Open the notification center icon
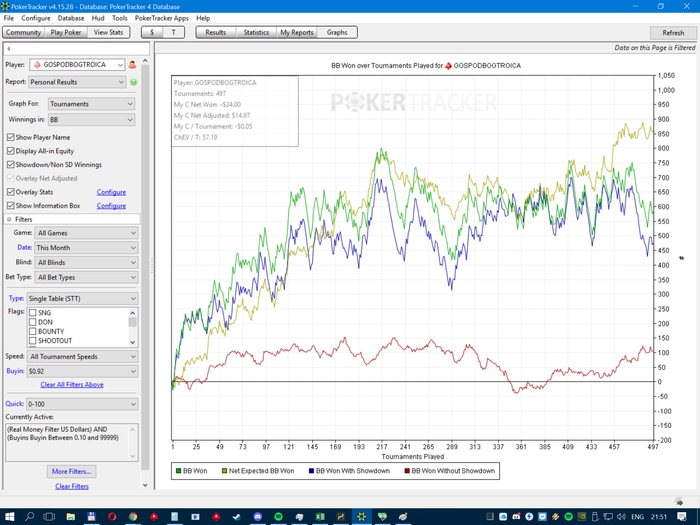Viewport: 700px width, 525px height. pos(682,517)
